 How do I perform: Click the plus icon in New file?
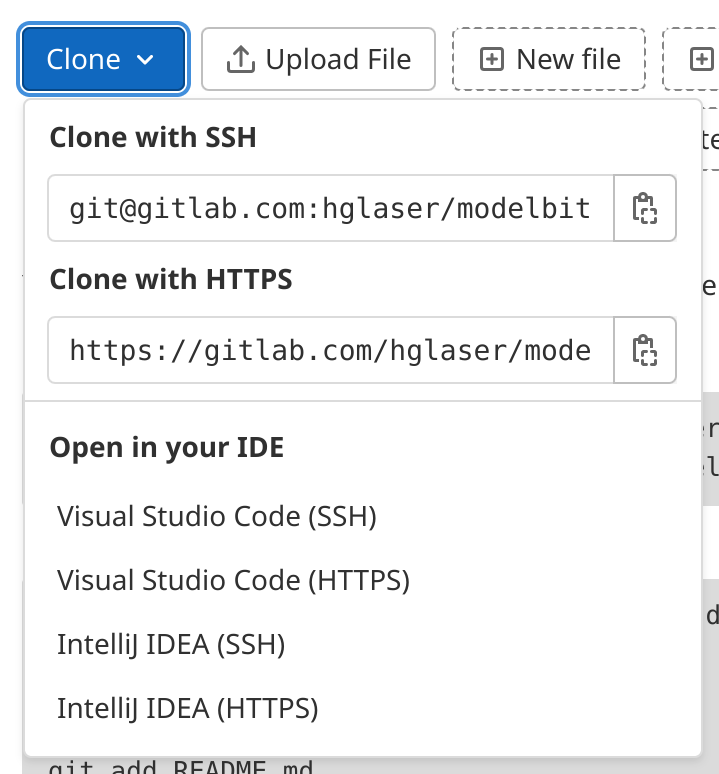492,59
